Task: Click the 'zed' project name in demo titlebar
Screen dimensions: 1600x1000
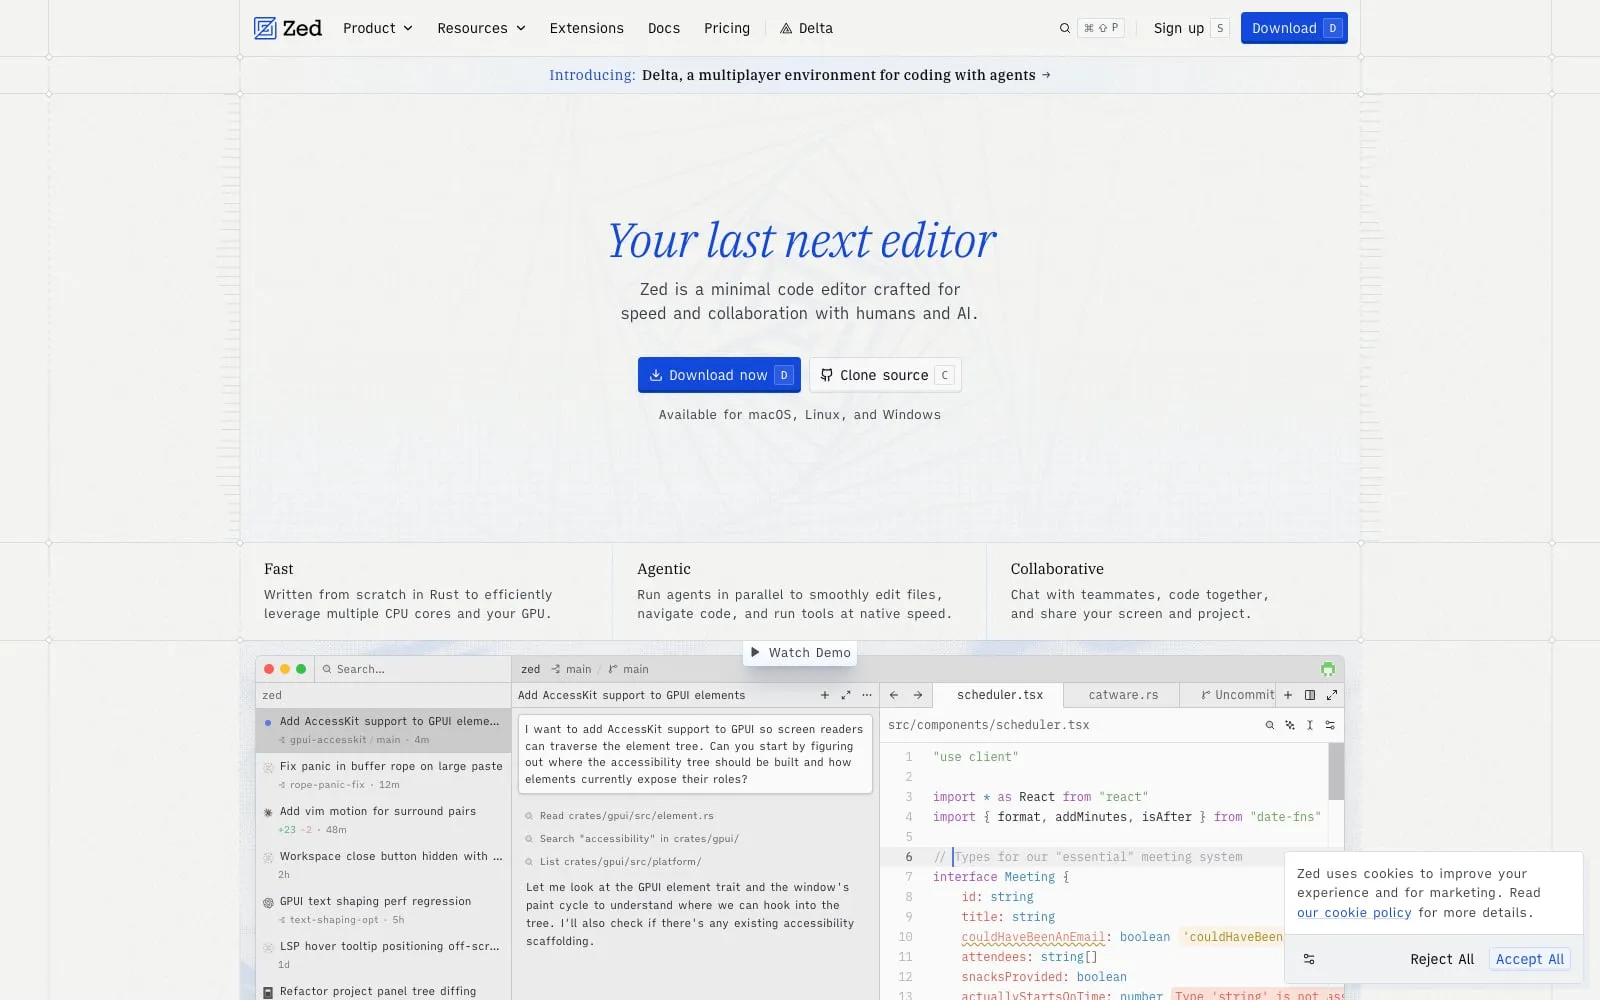Action: pos(530,669)
